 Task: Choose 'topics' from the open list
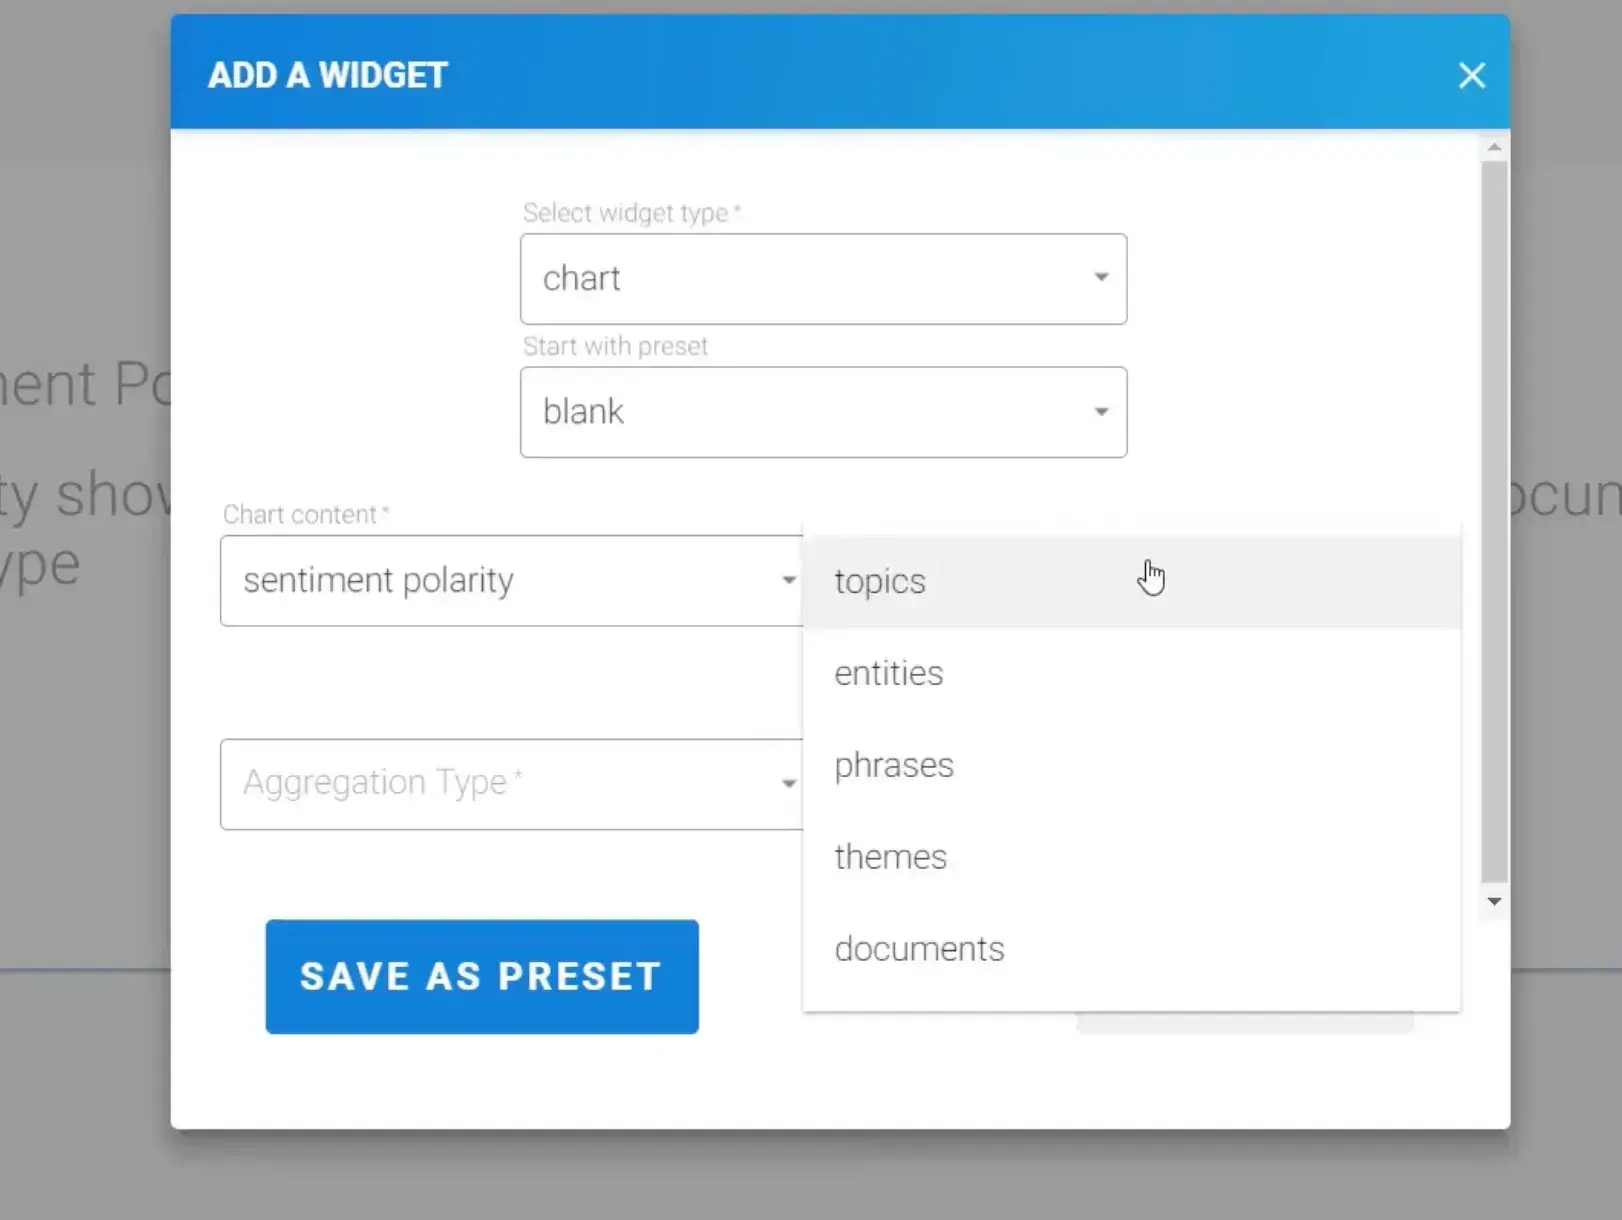point(881,582)
